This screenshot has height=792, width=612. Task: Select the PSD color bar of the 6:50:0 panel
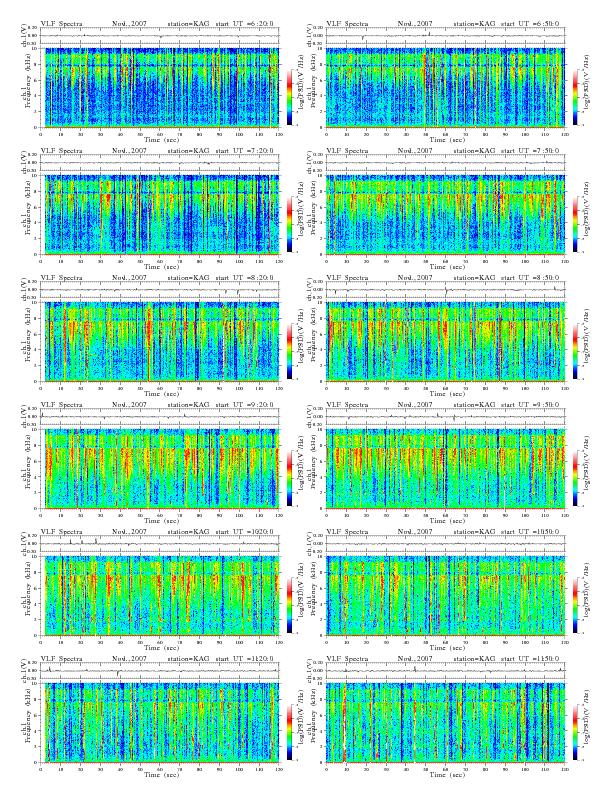point(576,96)
